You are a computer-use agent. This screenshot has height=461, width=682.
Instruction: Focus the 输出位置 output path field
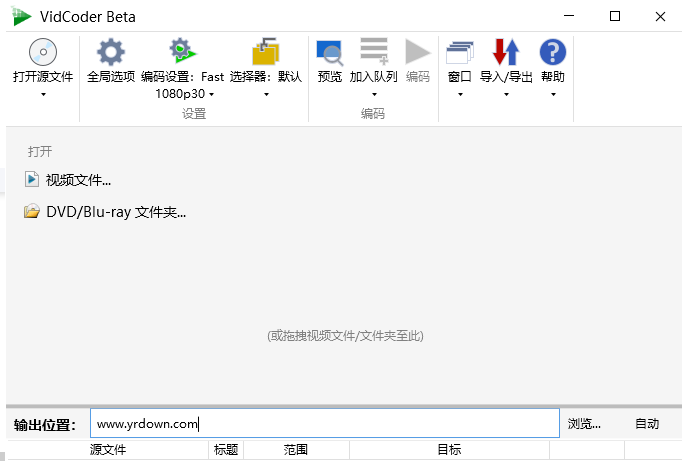(x=324, y=423)
